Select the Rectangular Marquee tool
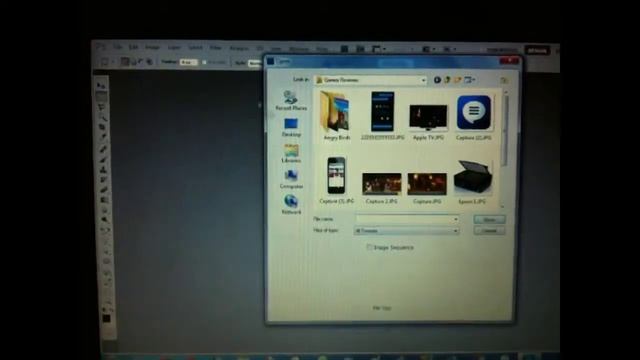 click(101, 97)
